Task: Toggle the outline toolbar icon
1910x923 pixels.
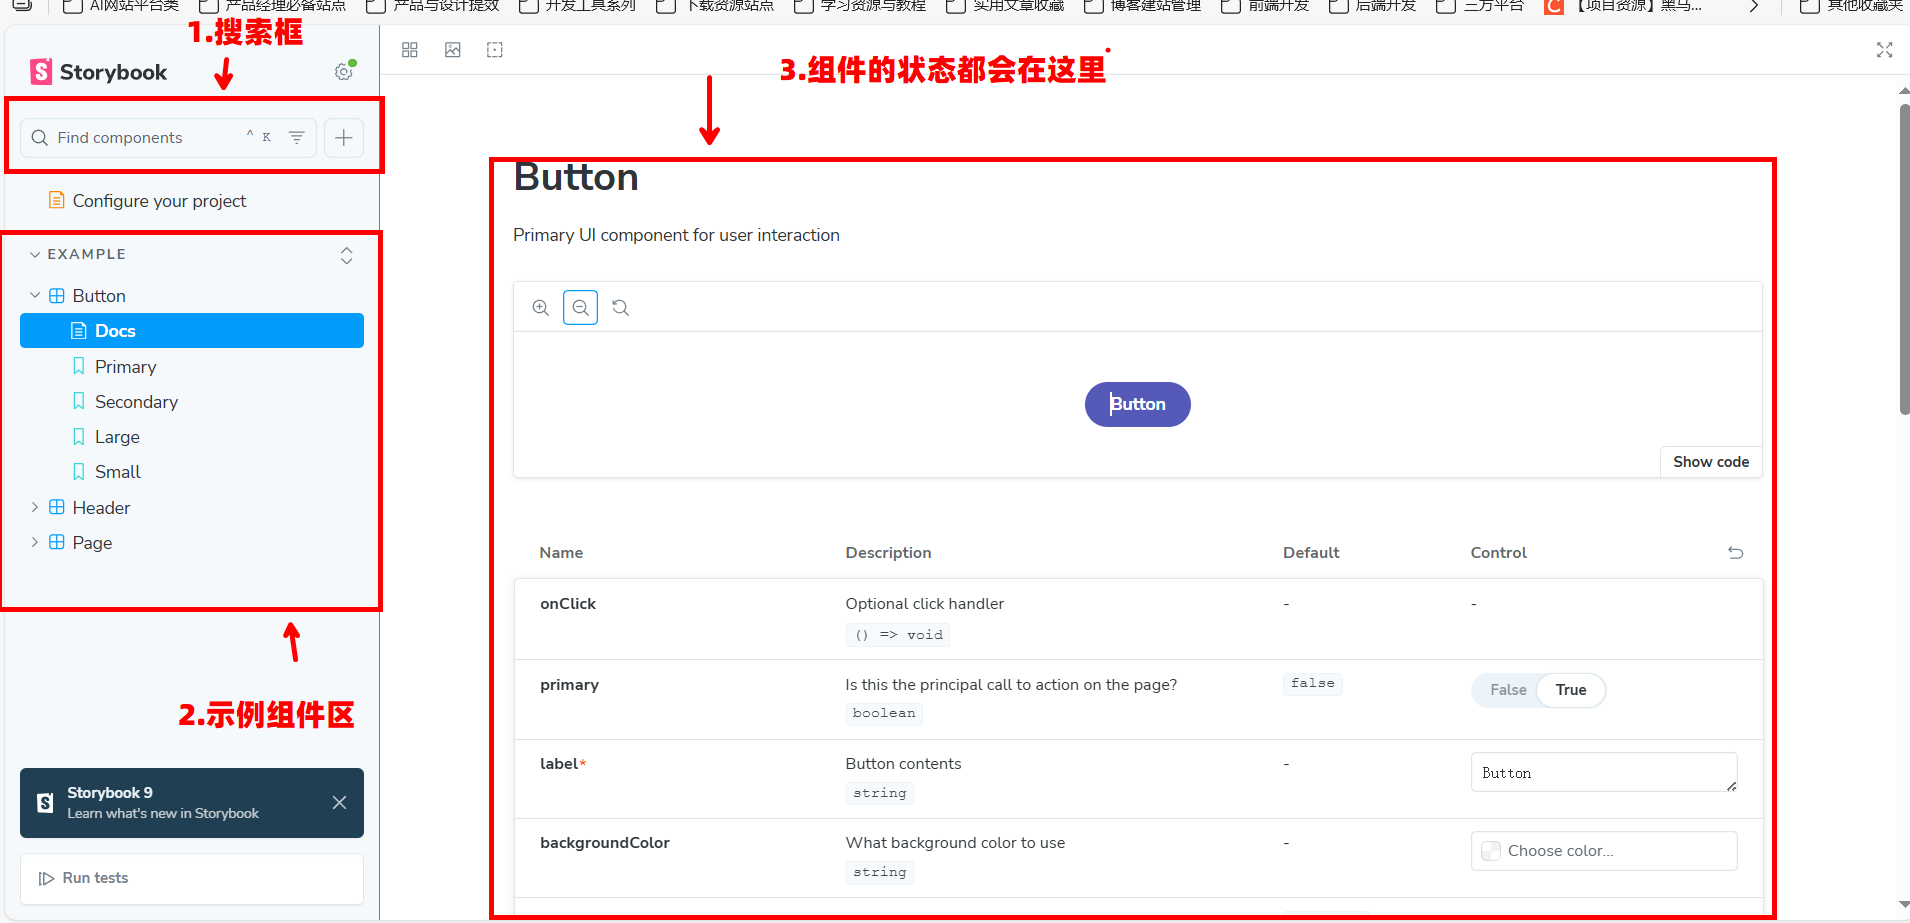Action: tap(495, 50)
